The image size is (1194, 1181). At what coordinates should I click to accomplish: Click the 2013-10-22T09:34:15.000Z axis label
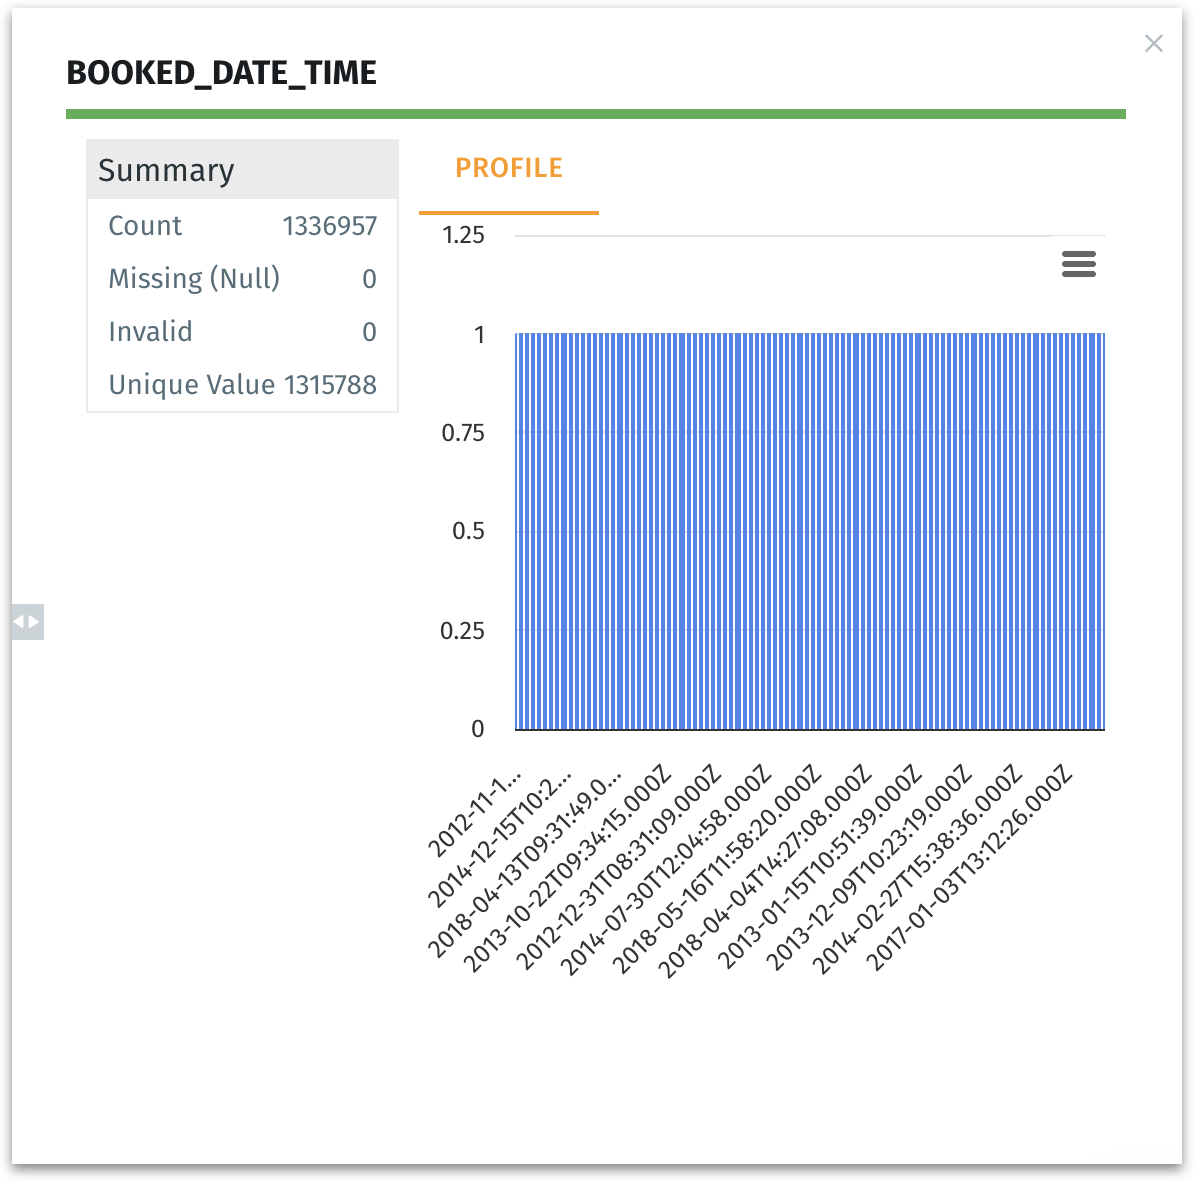568,868
